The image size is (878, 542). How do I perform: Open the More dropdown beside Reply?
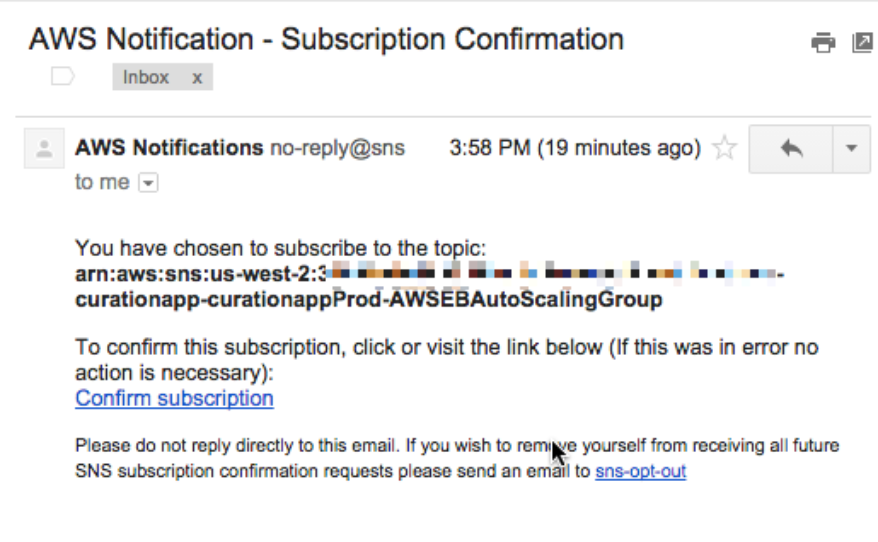(851, 149)
